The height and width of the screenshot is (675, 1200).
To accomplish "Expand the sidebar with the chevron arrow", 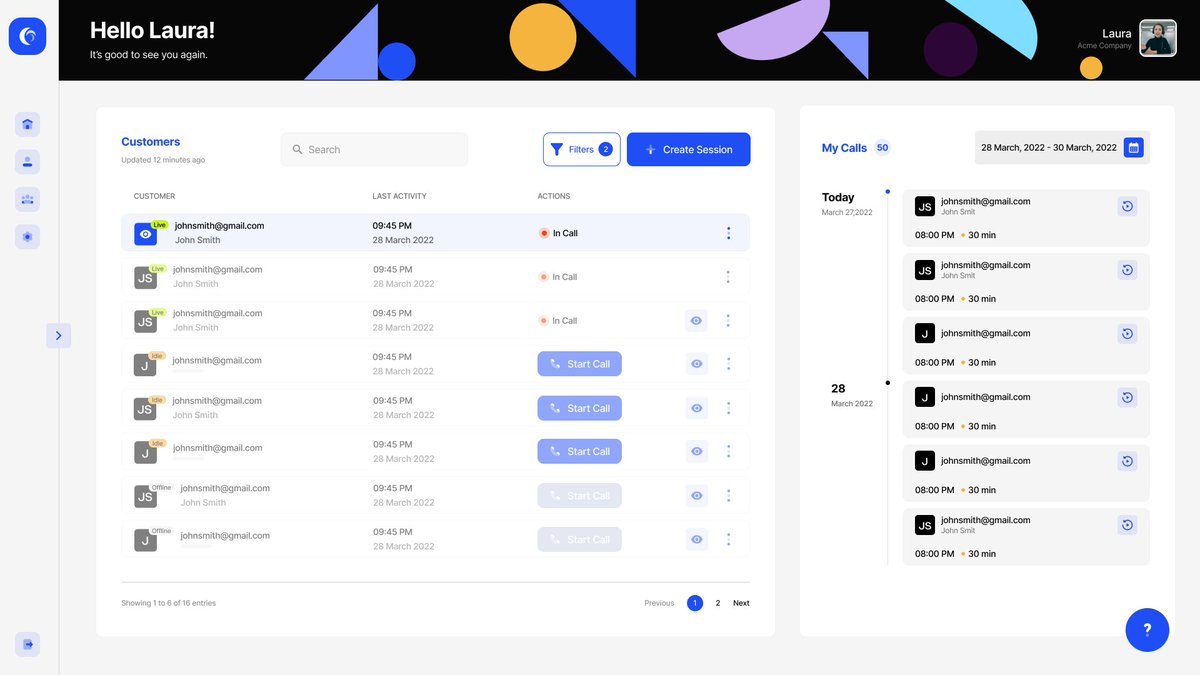I will 58,336.
